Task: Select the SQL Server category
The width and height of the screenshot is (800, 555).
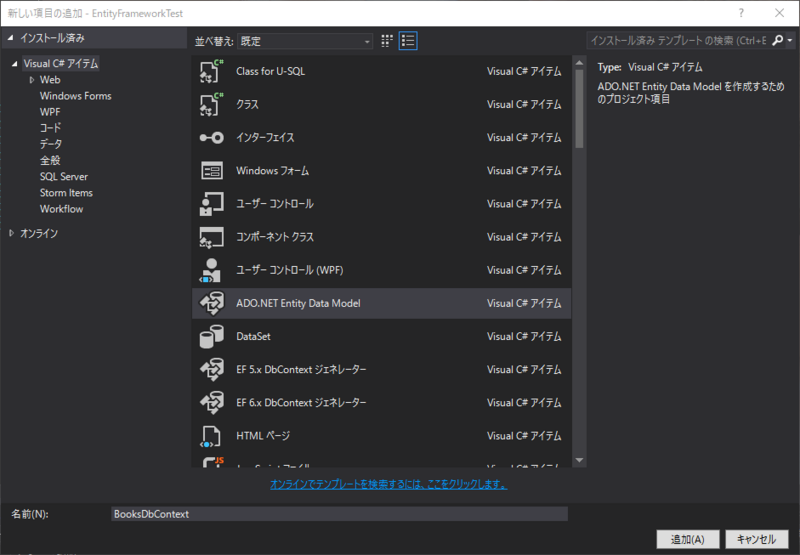Action: click(x=64, y=177)
